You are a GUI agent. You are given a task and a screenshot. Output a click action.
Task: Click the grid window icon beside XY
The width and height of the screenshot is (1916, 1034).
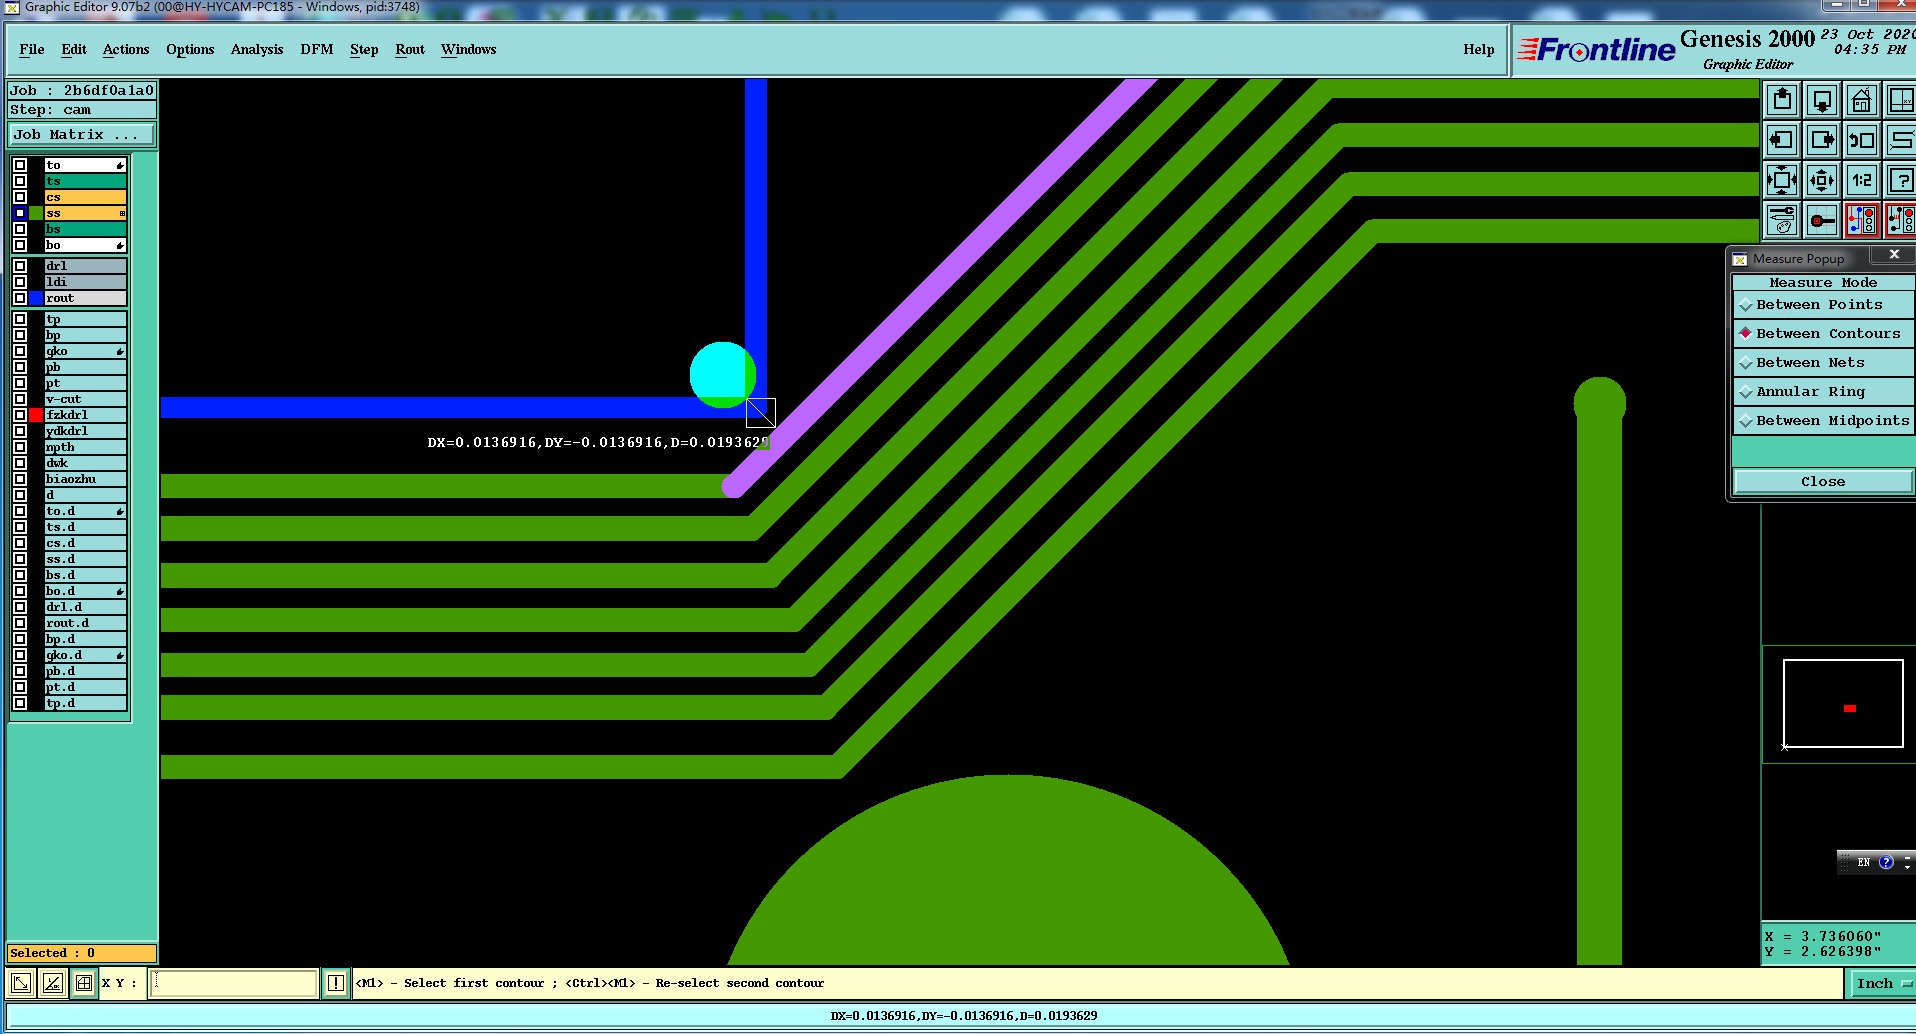84,983
